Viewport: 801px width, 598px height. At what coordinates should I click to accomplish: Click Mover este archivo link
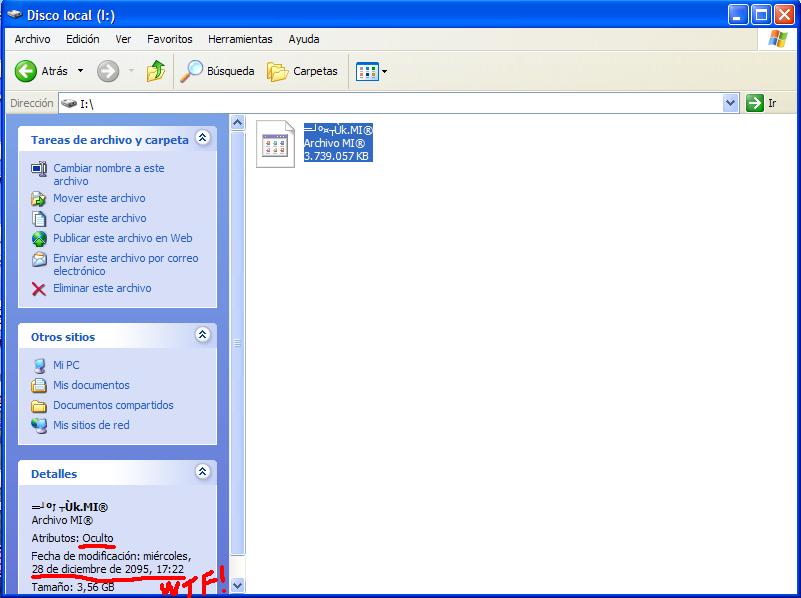pos(99,198)
